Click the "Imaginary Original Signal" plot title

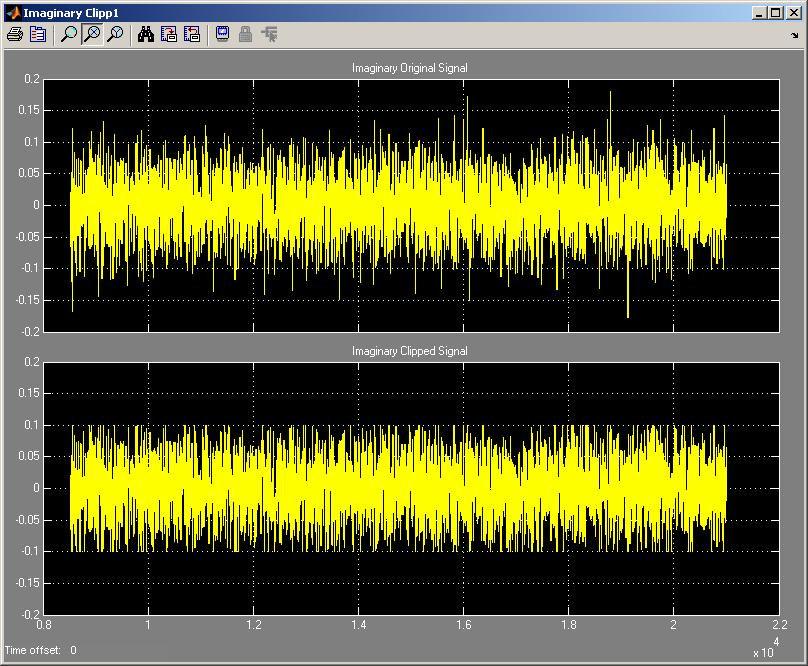point(410,68)
